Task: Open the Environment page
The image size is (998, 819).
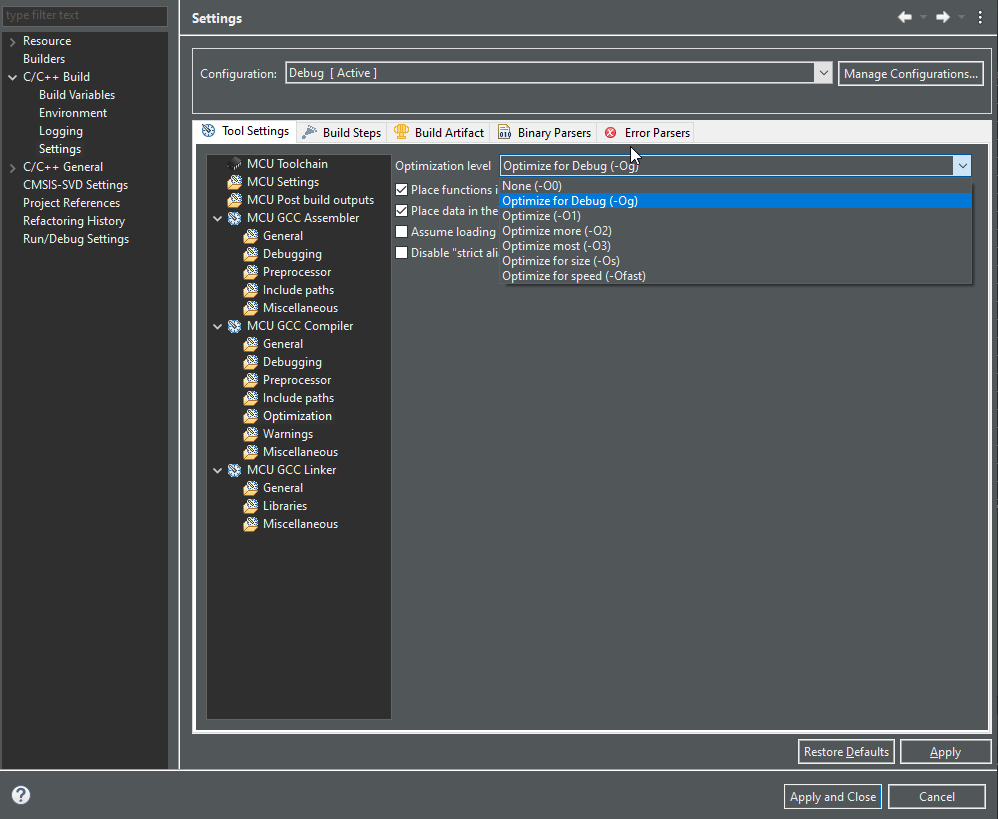Action: [73, 113]
